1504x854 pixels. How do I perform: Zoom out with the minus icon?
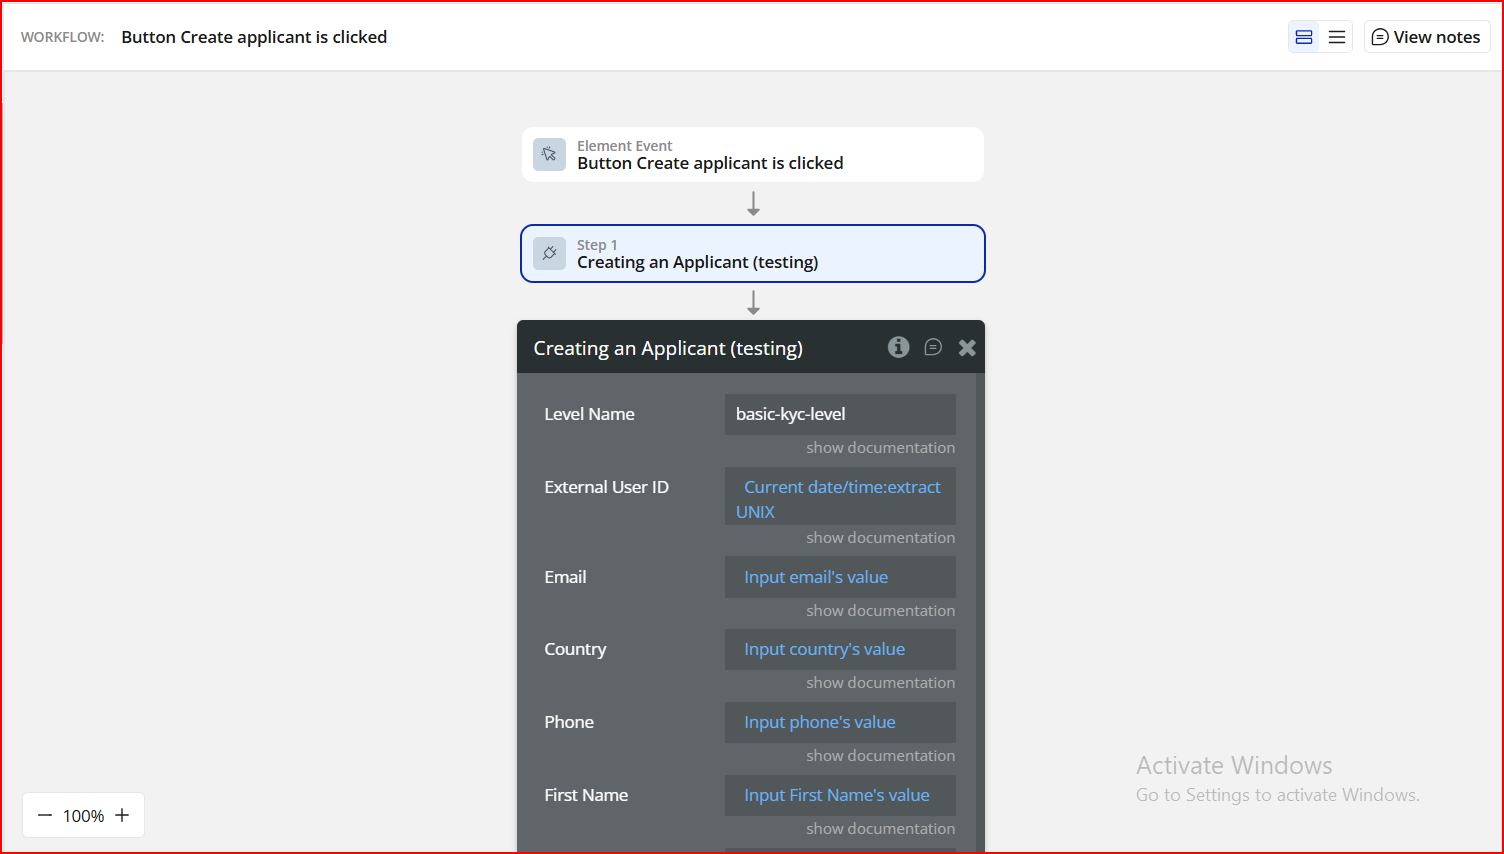[45, 816]
